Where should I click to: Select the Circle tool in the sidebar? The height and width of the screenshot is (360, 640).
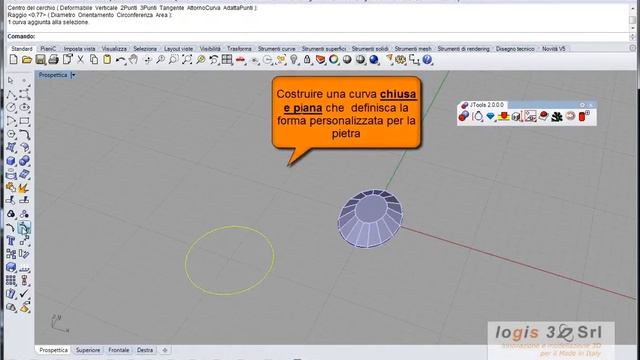click(x=11, y=108)
